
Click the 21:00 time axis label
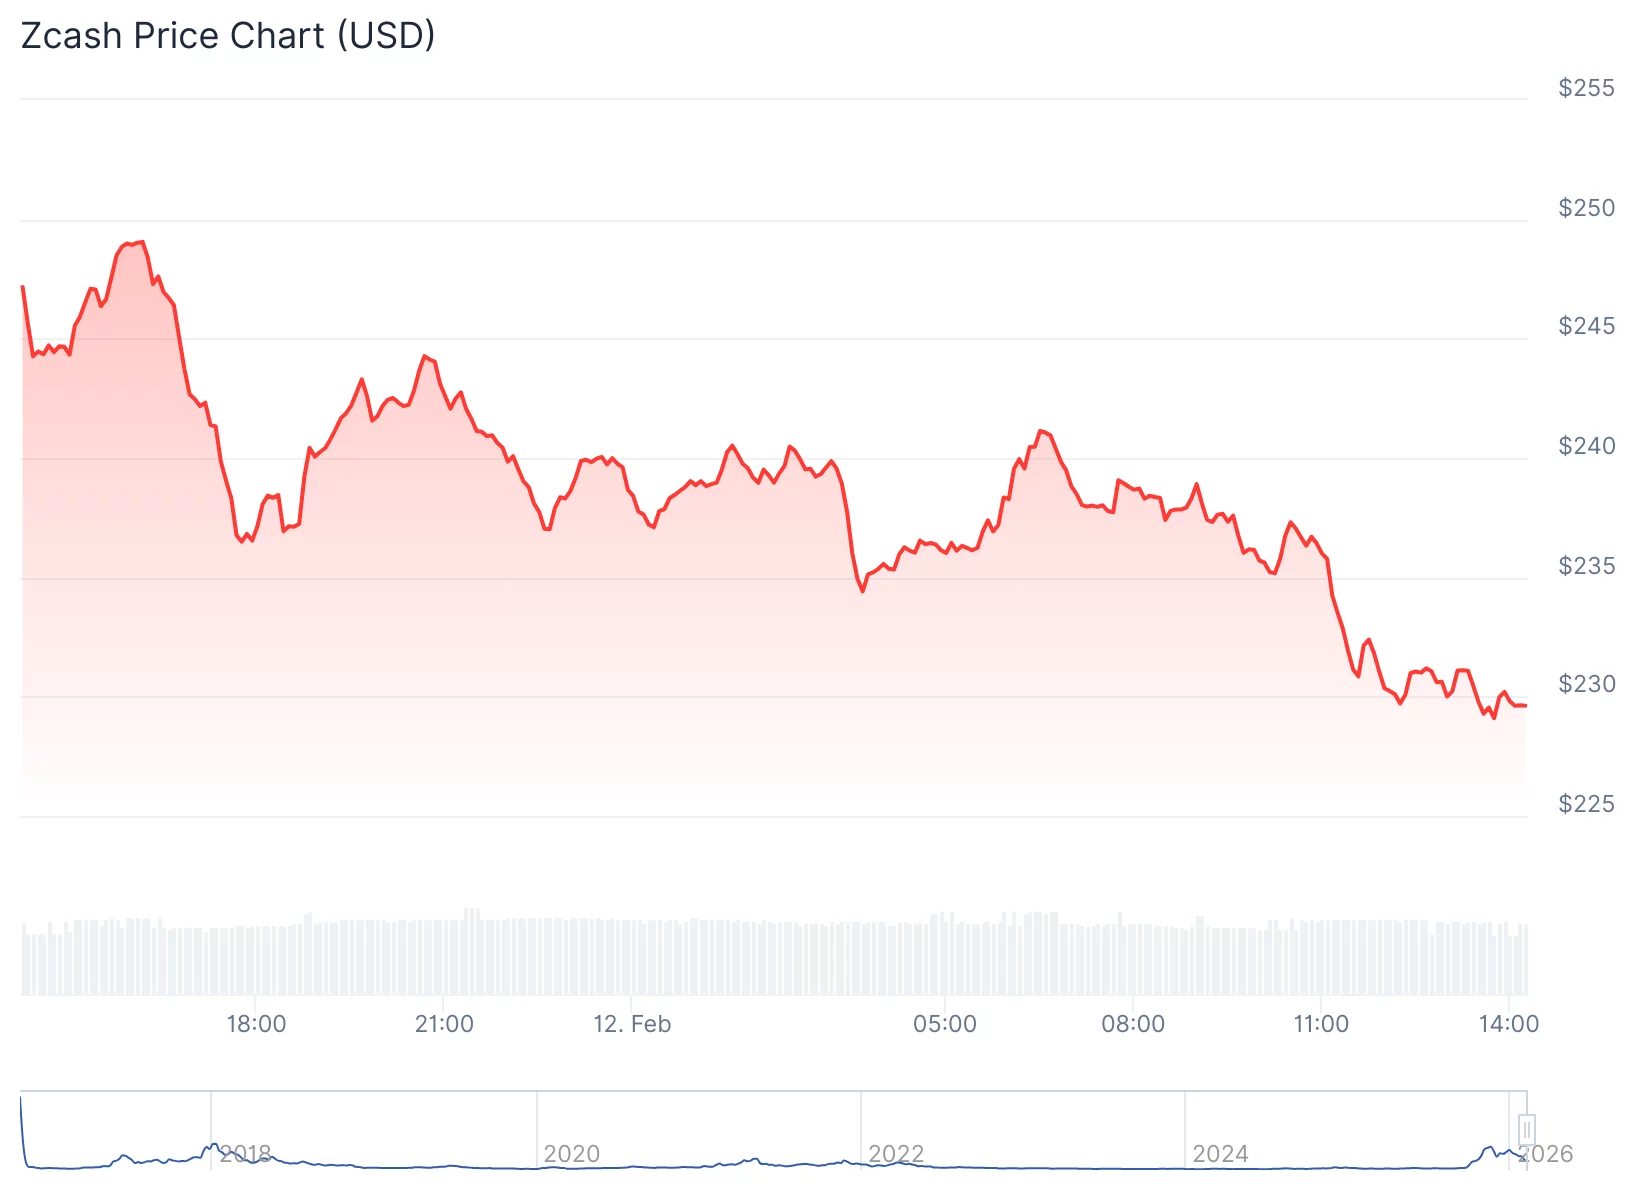[444, 1024]
